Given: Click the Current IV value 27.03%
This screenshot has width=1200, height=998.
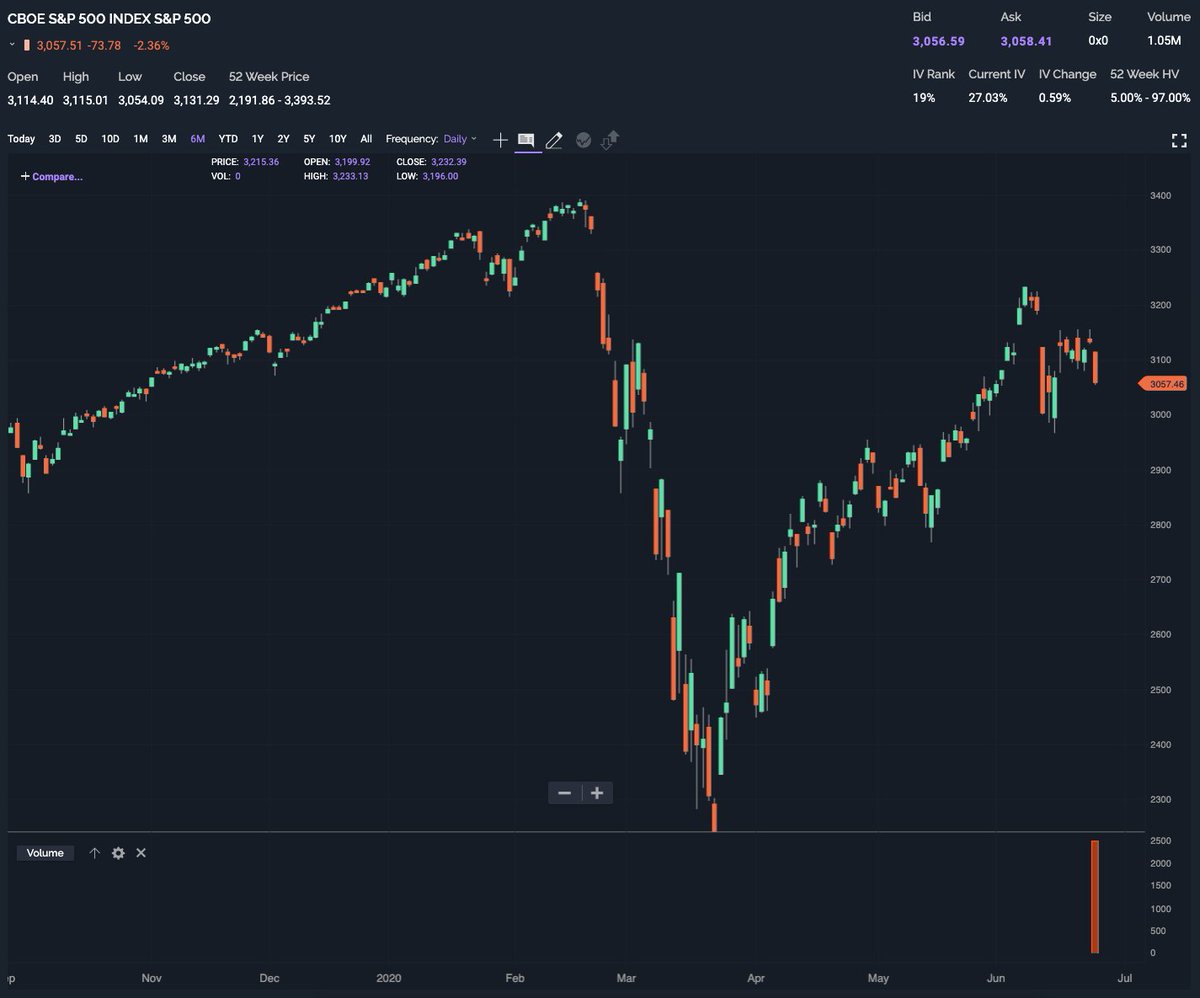Looking at the screenshot, I should [x=988, y=98].
